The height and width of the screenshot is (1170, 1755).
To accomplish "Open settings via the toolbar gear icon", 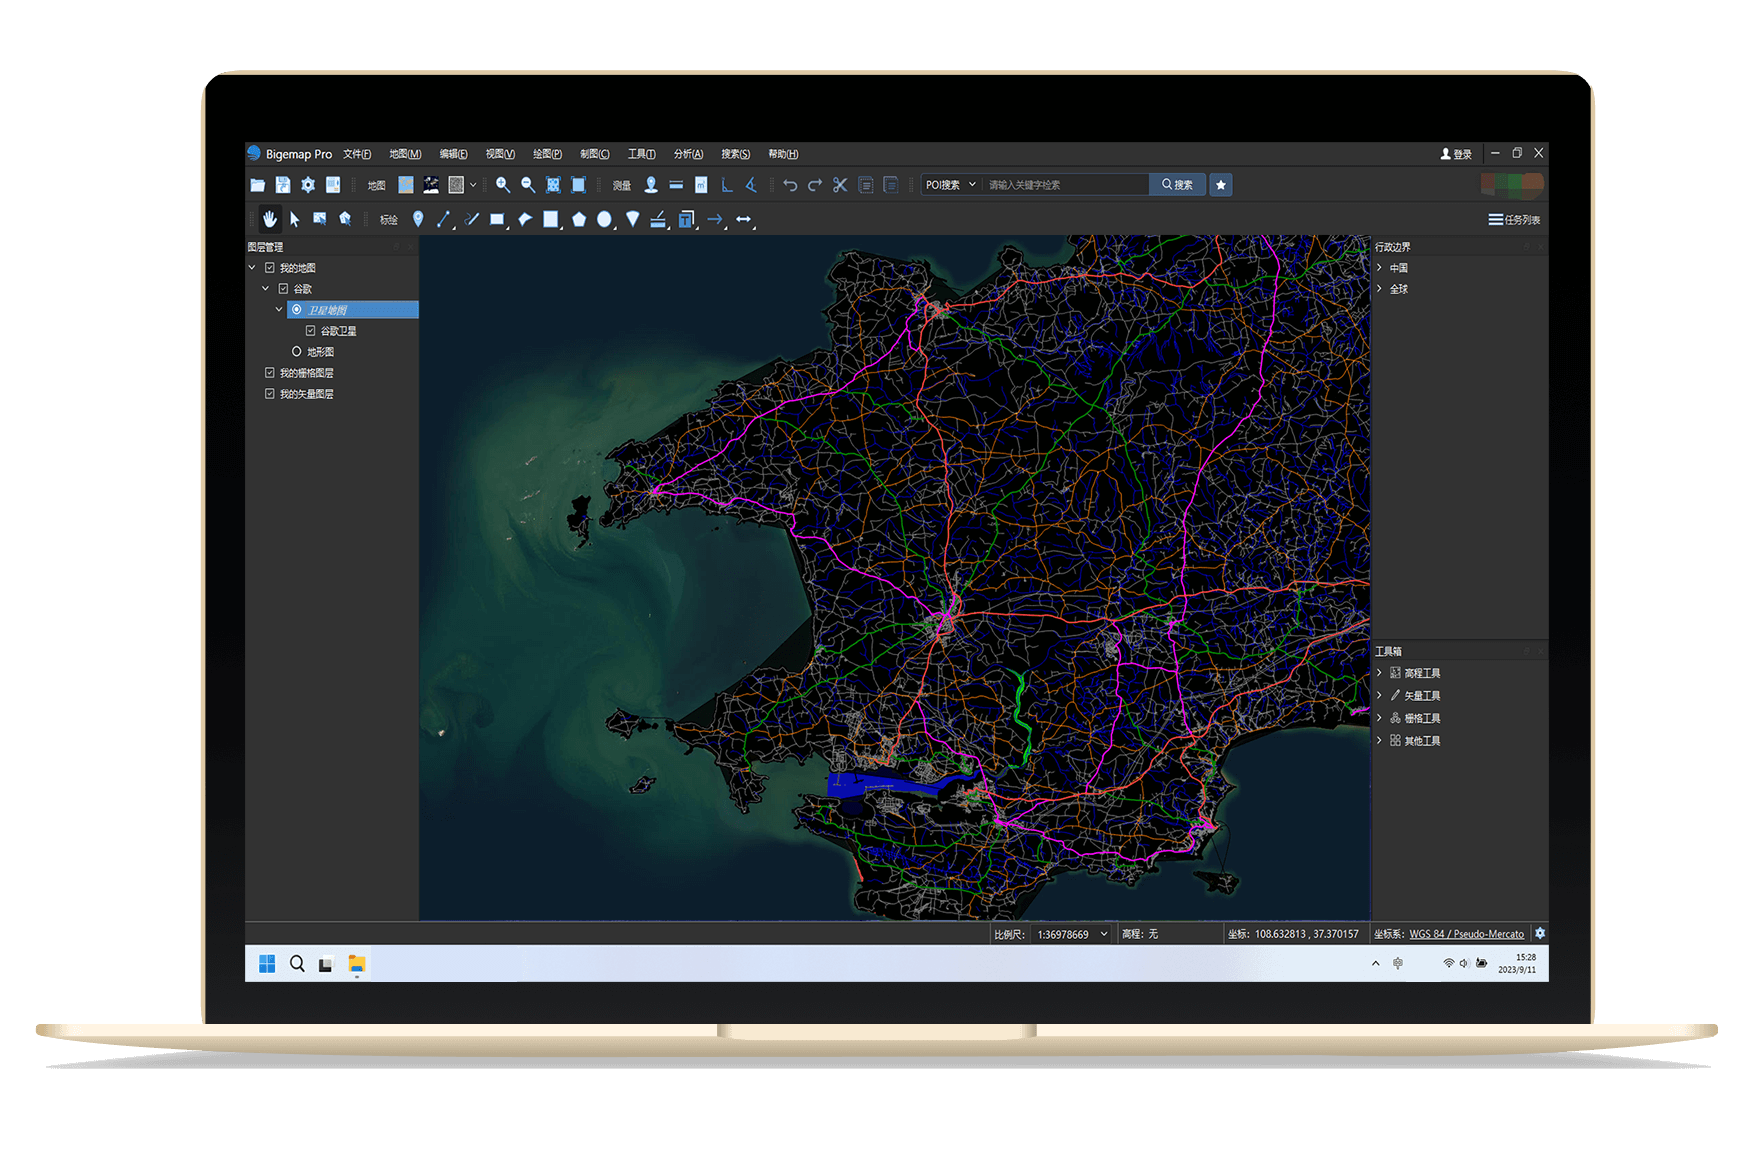I will (308, 185).
